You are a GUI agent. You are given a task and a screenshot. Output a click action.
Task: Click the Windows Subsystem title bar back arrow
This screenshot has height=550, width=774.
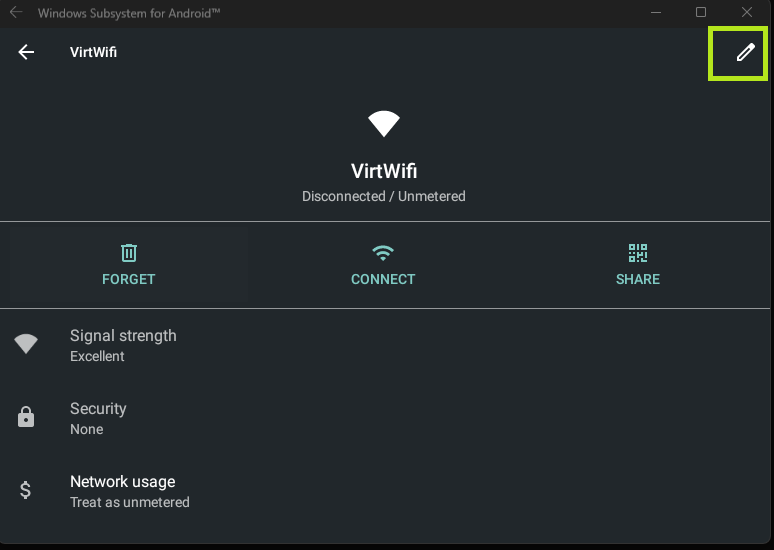point(16,13)
